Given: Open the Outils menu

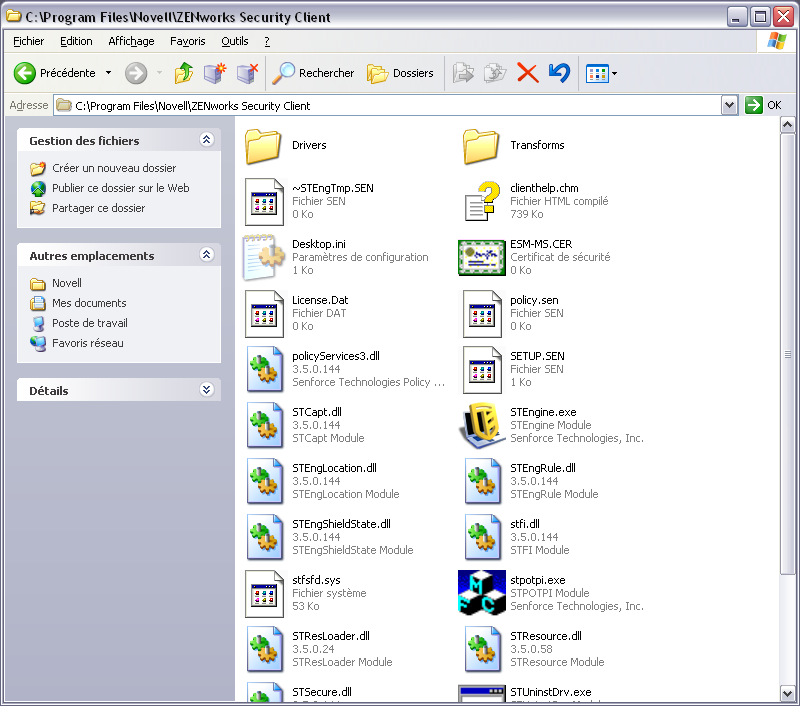Looking at the screenshot, I should click(235, 41).
